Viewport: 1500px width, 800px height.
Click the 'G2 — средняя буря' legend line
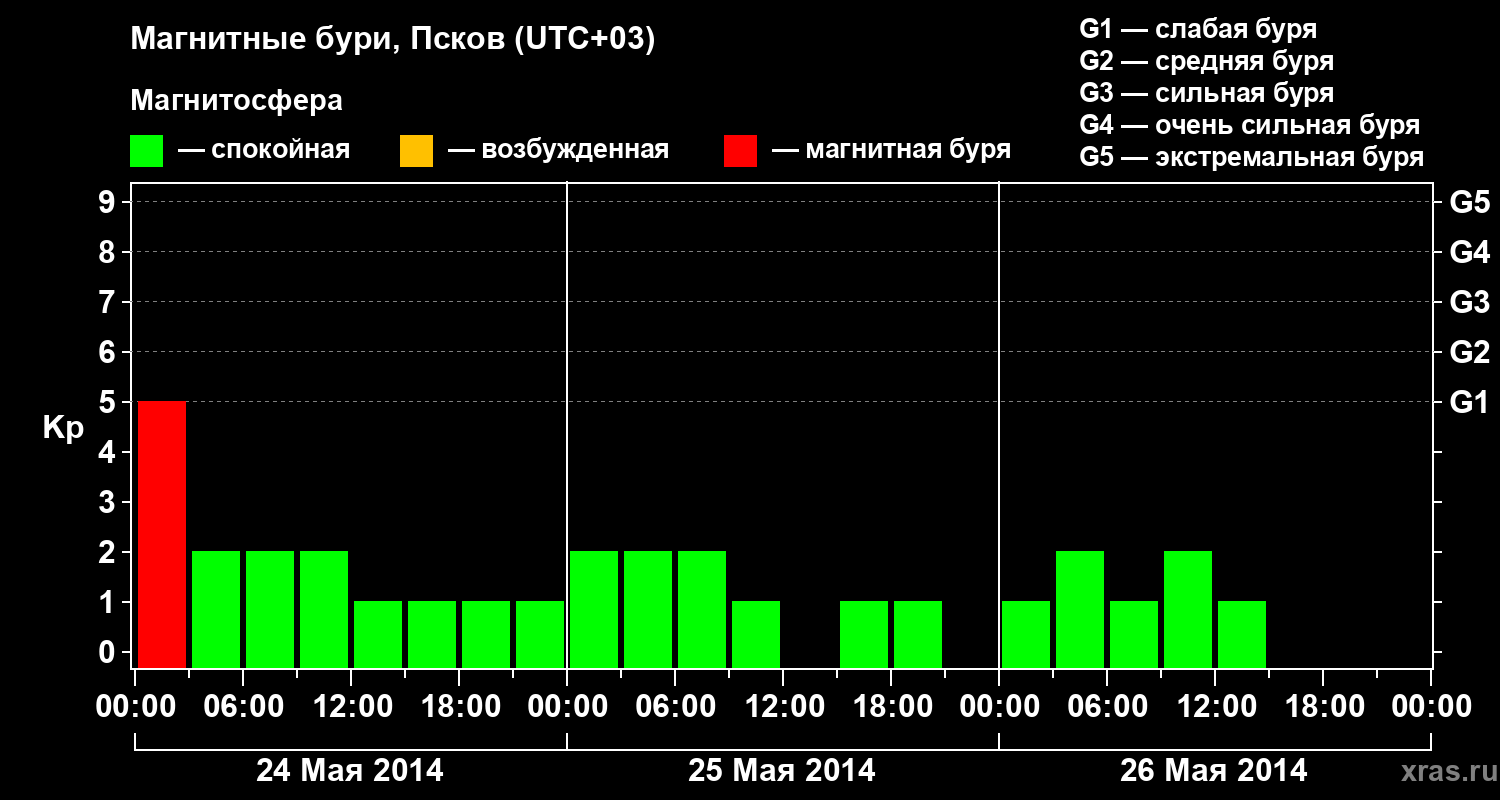coord(1207,61)
